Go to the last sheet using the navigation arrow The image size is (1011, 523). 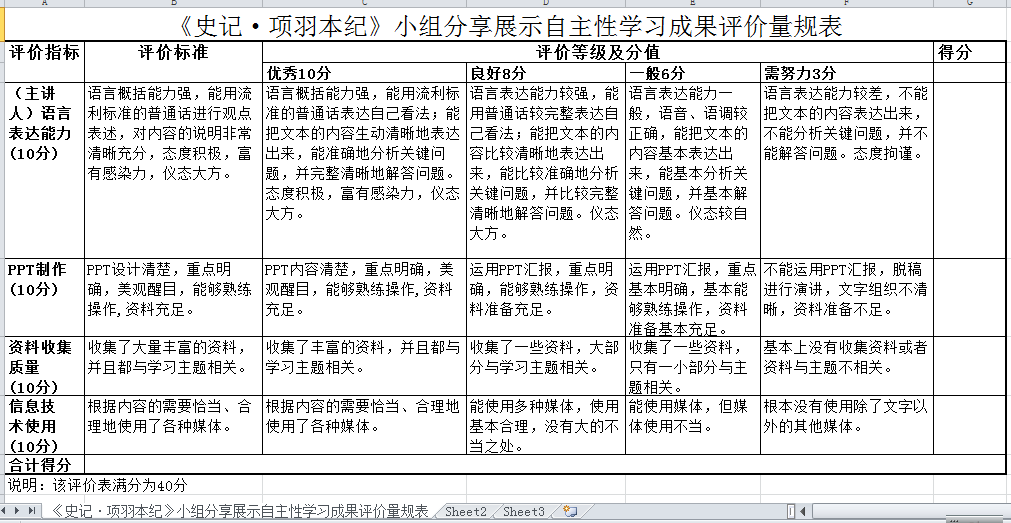[x=32, y=511]
